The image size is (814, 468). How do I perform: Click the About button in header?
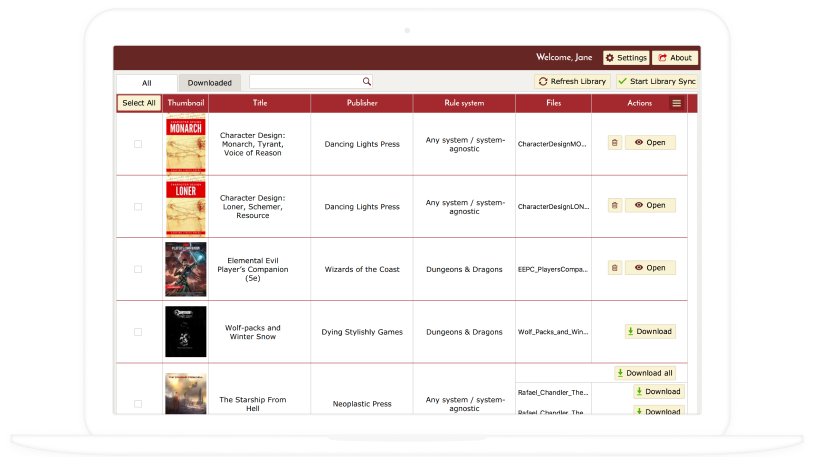[674, 58]
